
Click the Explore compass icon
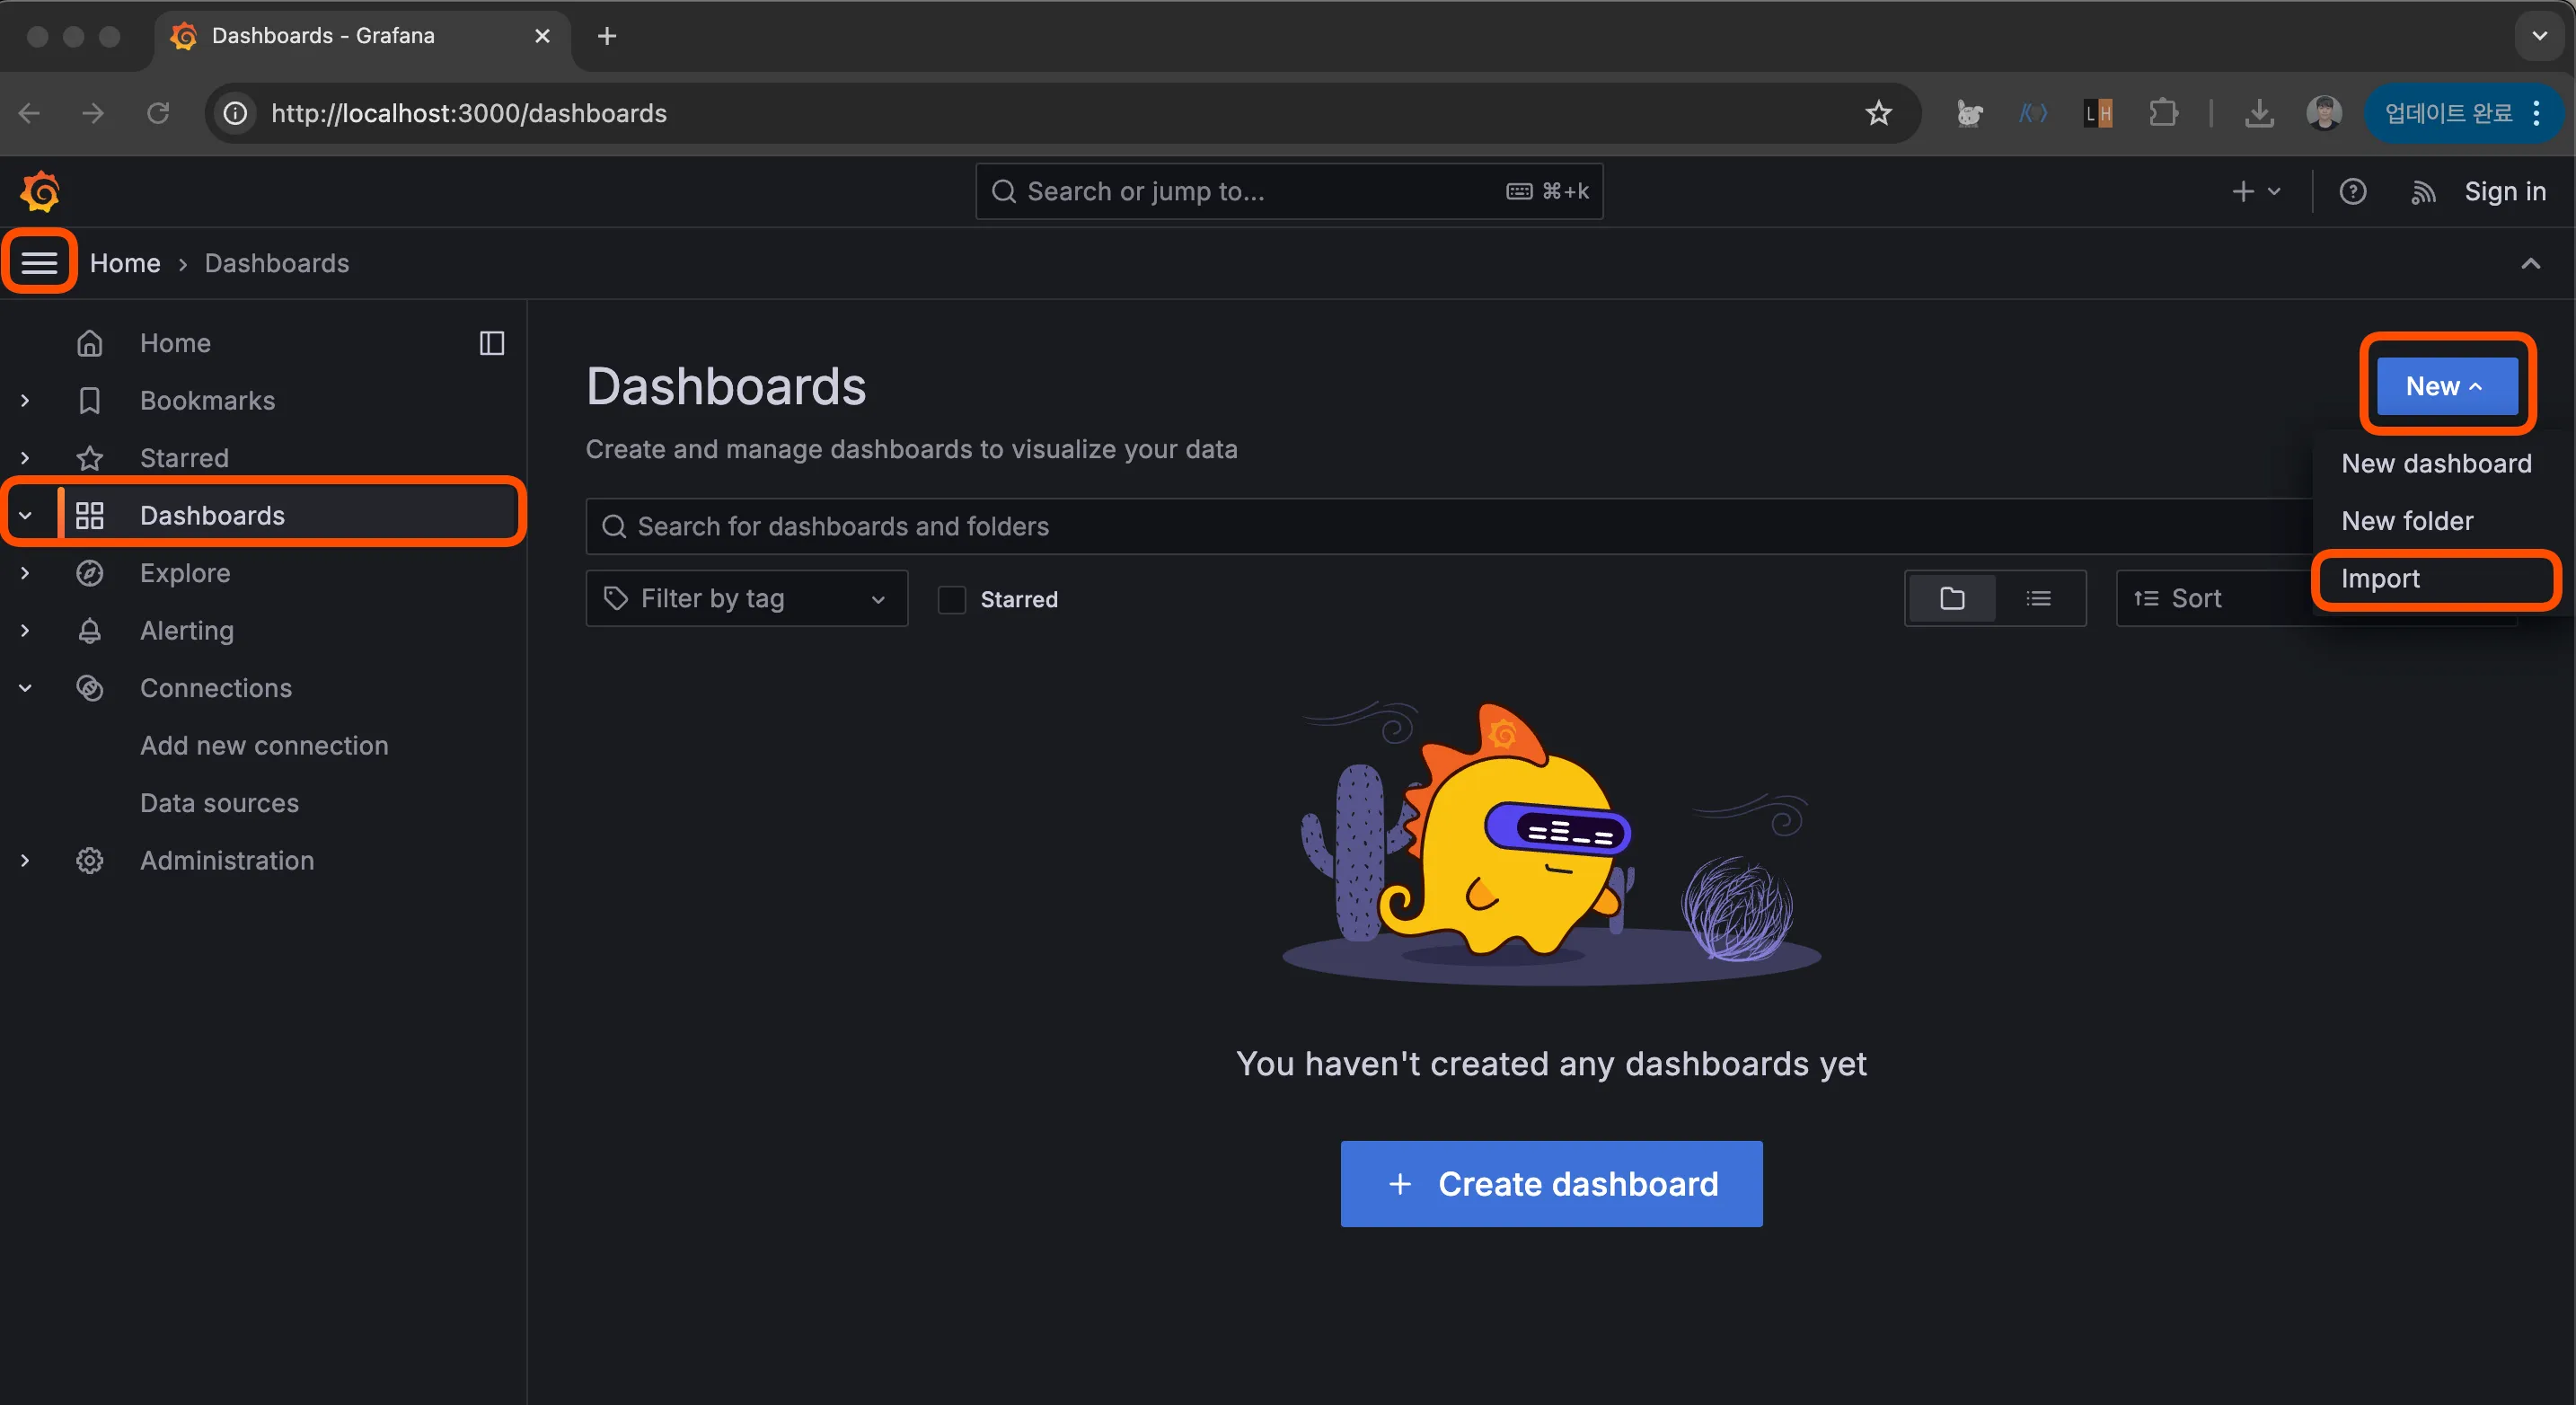click(x=90, y=573)
